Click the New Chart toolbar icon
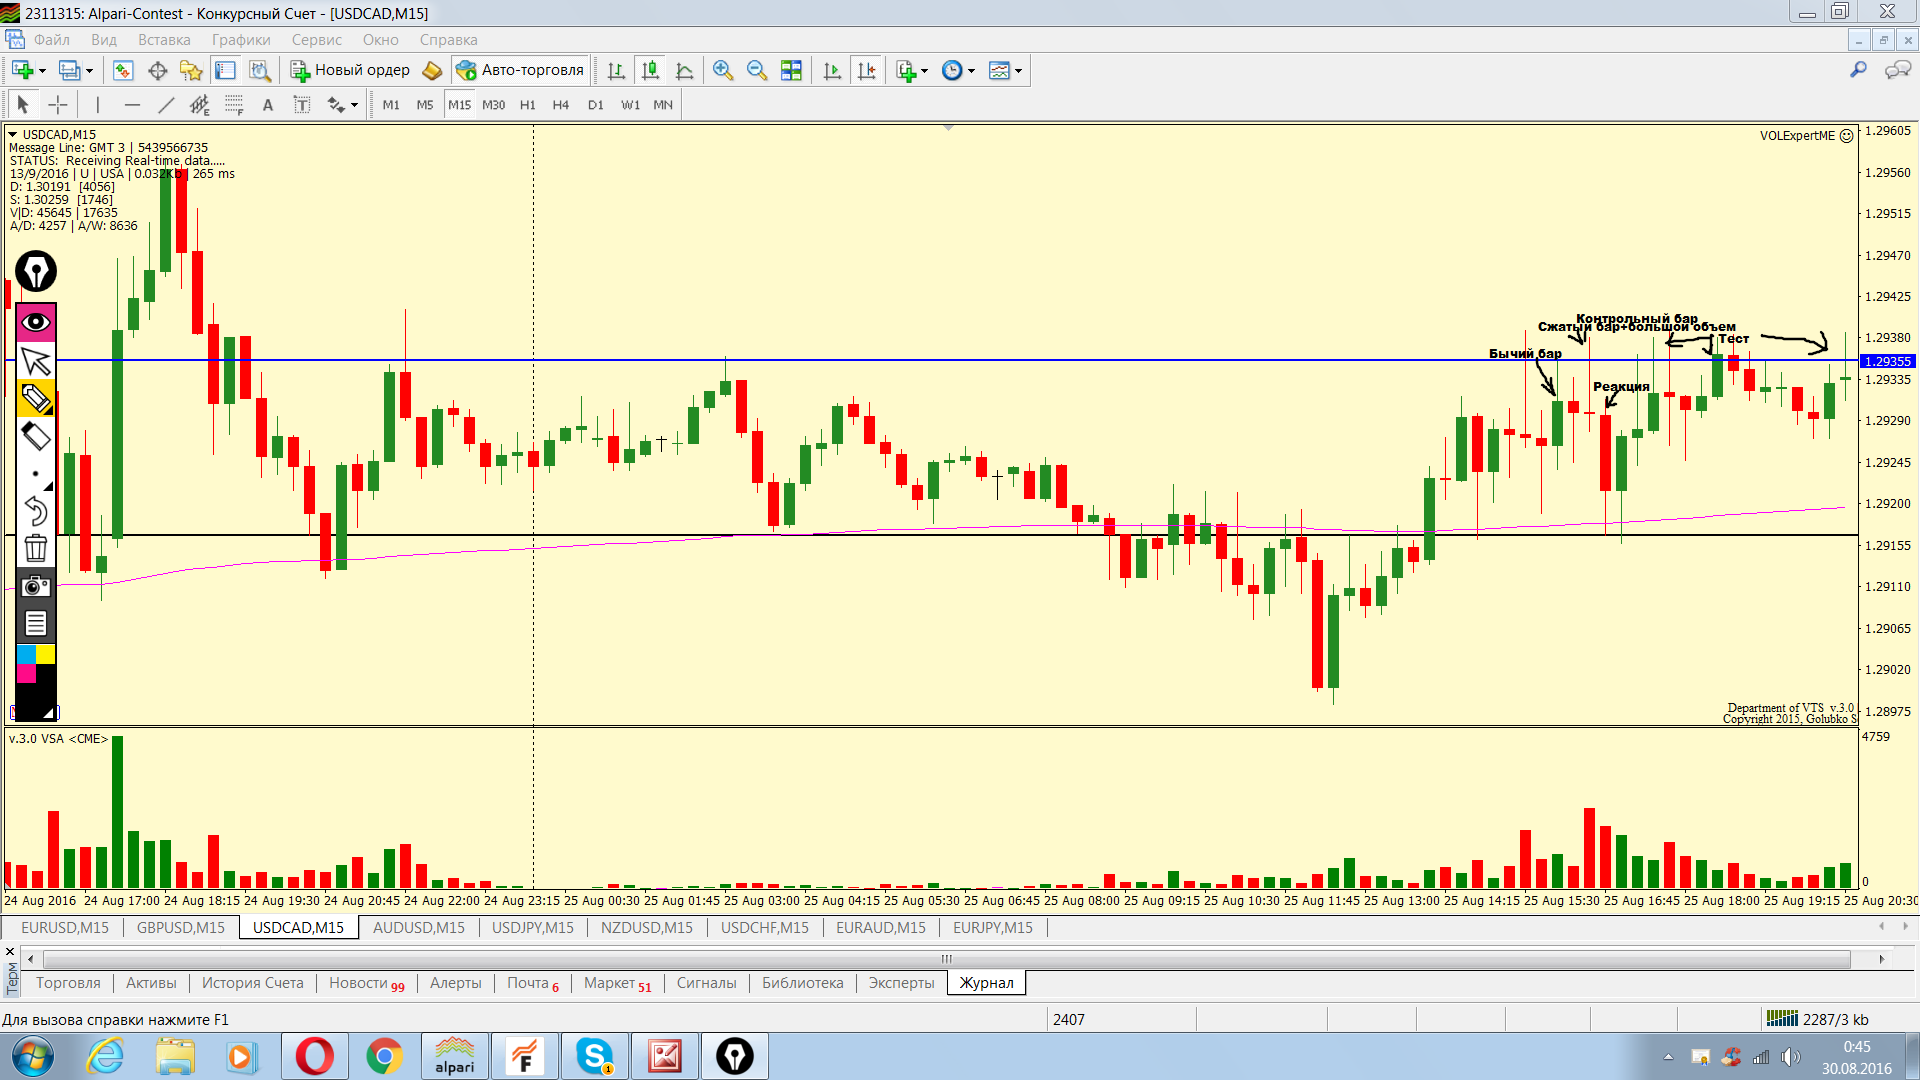 22,70
